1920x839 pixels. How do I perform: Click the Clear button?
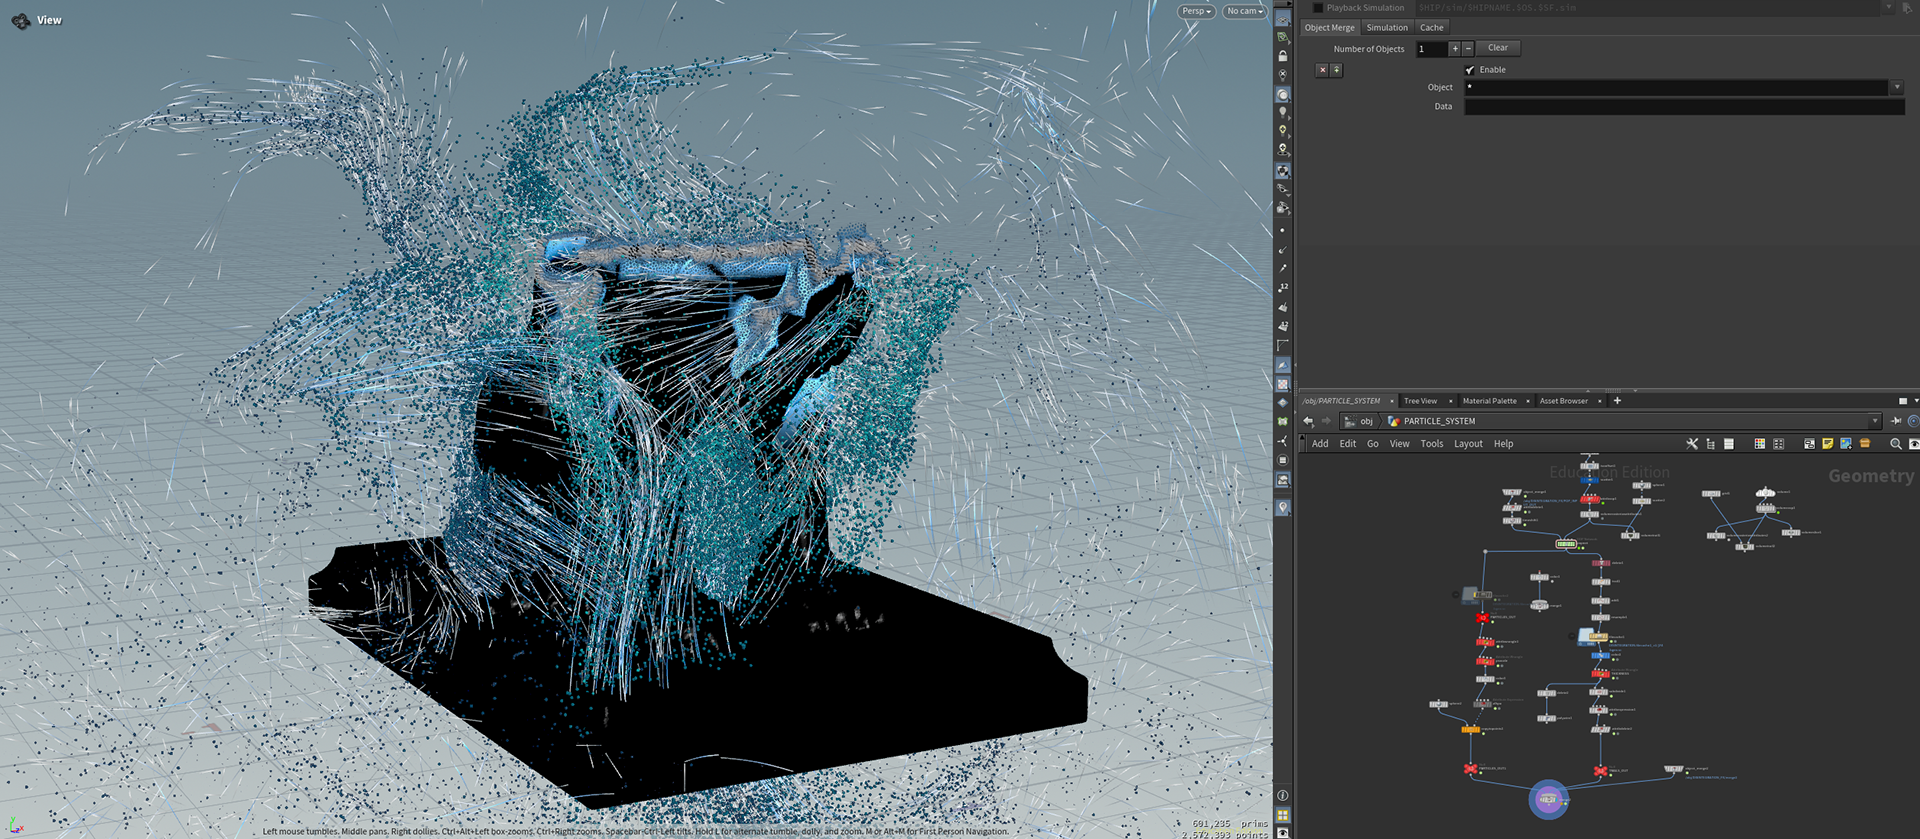coord(1498,48)
